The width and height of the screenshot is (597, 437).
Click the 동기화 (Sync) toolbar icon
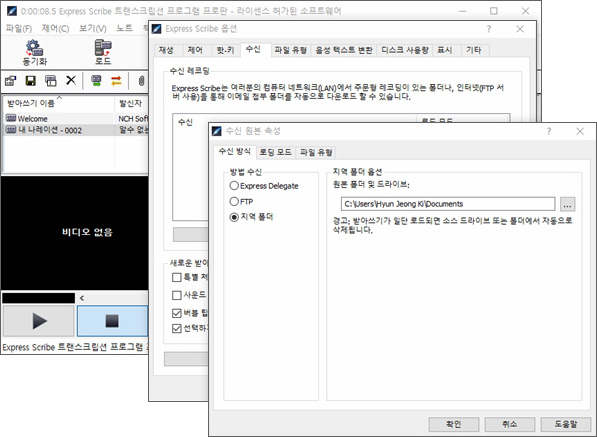pyautogui.click(x=35, y=52)
